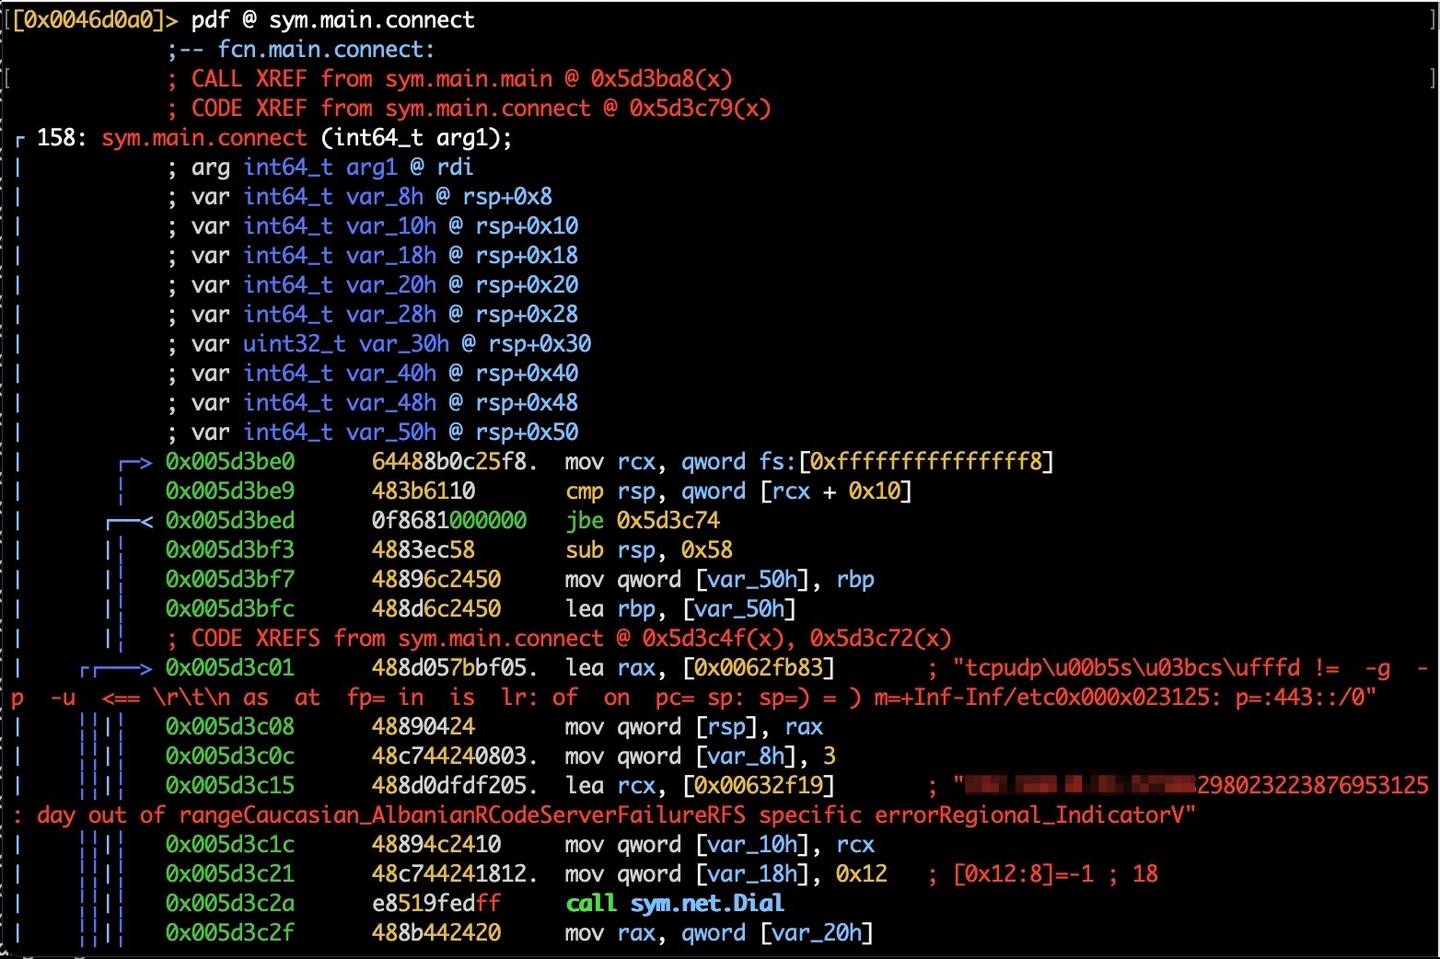This screenshot has width=1440, height=959.
Task: Click CALL XREF address 0x5d3ba8(x)
Action: coord(661,79)
